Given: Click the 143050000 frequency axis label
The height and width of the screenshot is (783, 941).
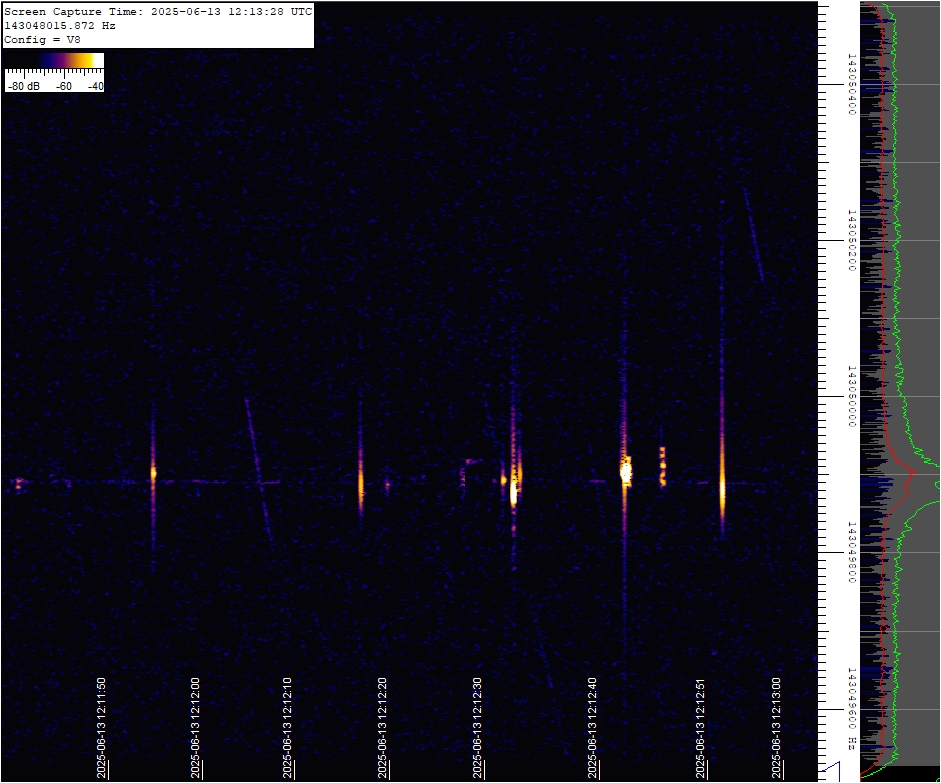Looking at the screenshot, I should pos(850,396).
